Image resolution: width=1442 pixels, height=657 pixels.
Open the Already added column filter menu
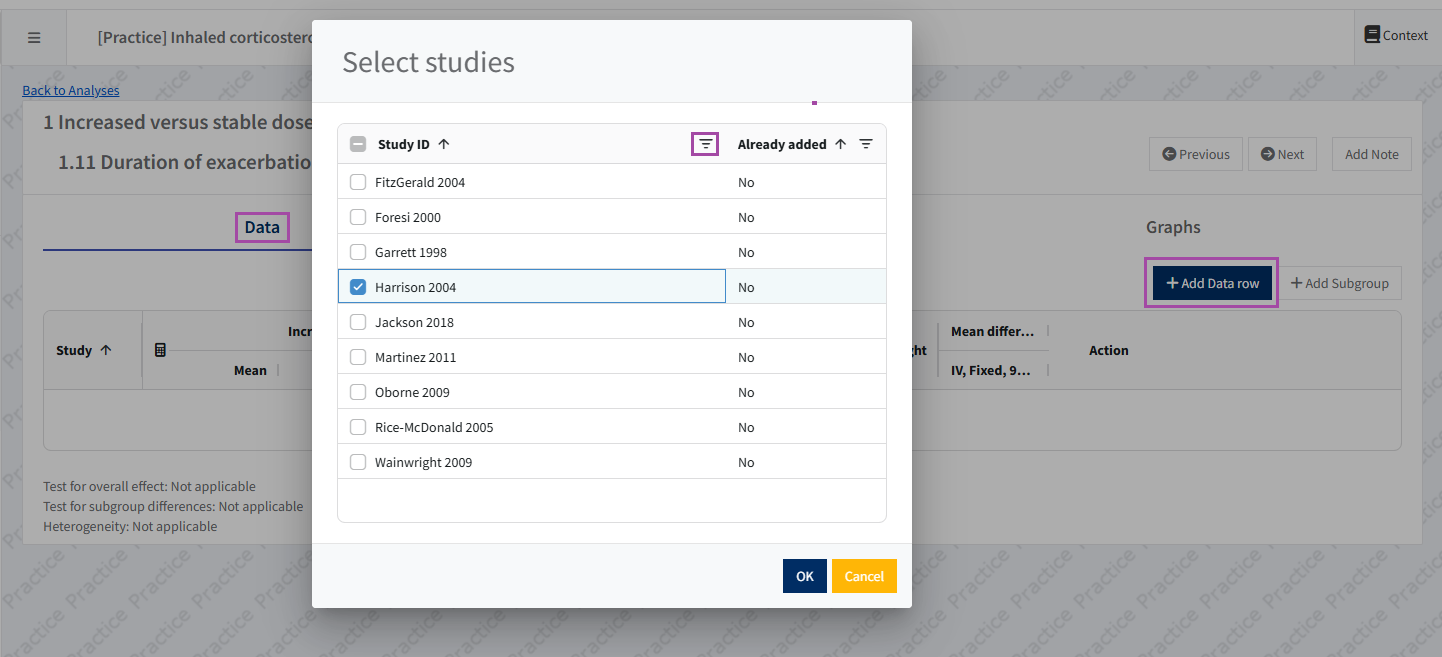866,144
